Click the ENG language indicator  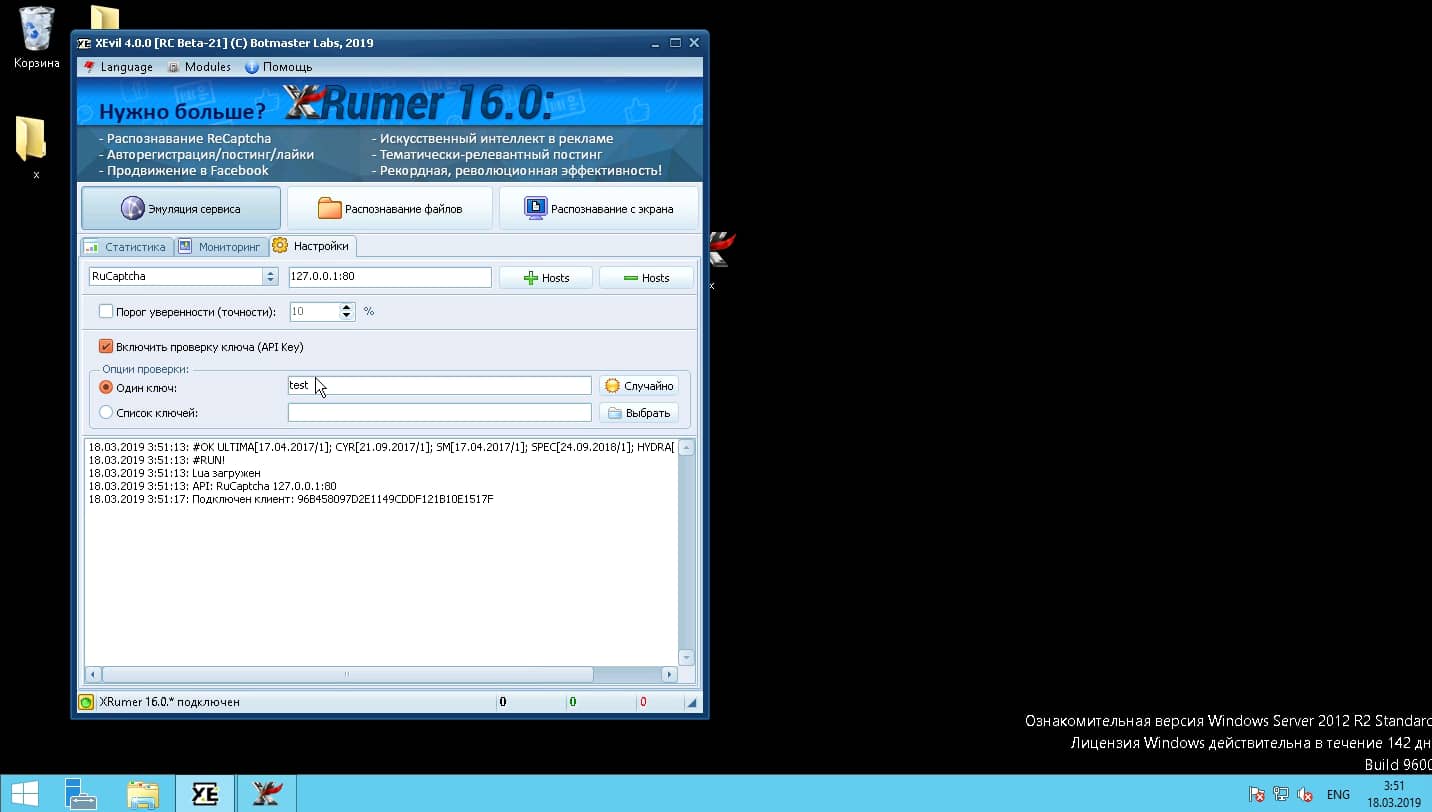pyautogui.click(x=1338, y=795)
